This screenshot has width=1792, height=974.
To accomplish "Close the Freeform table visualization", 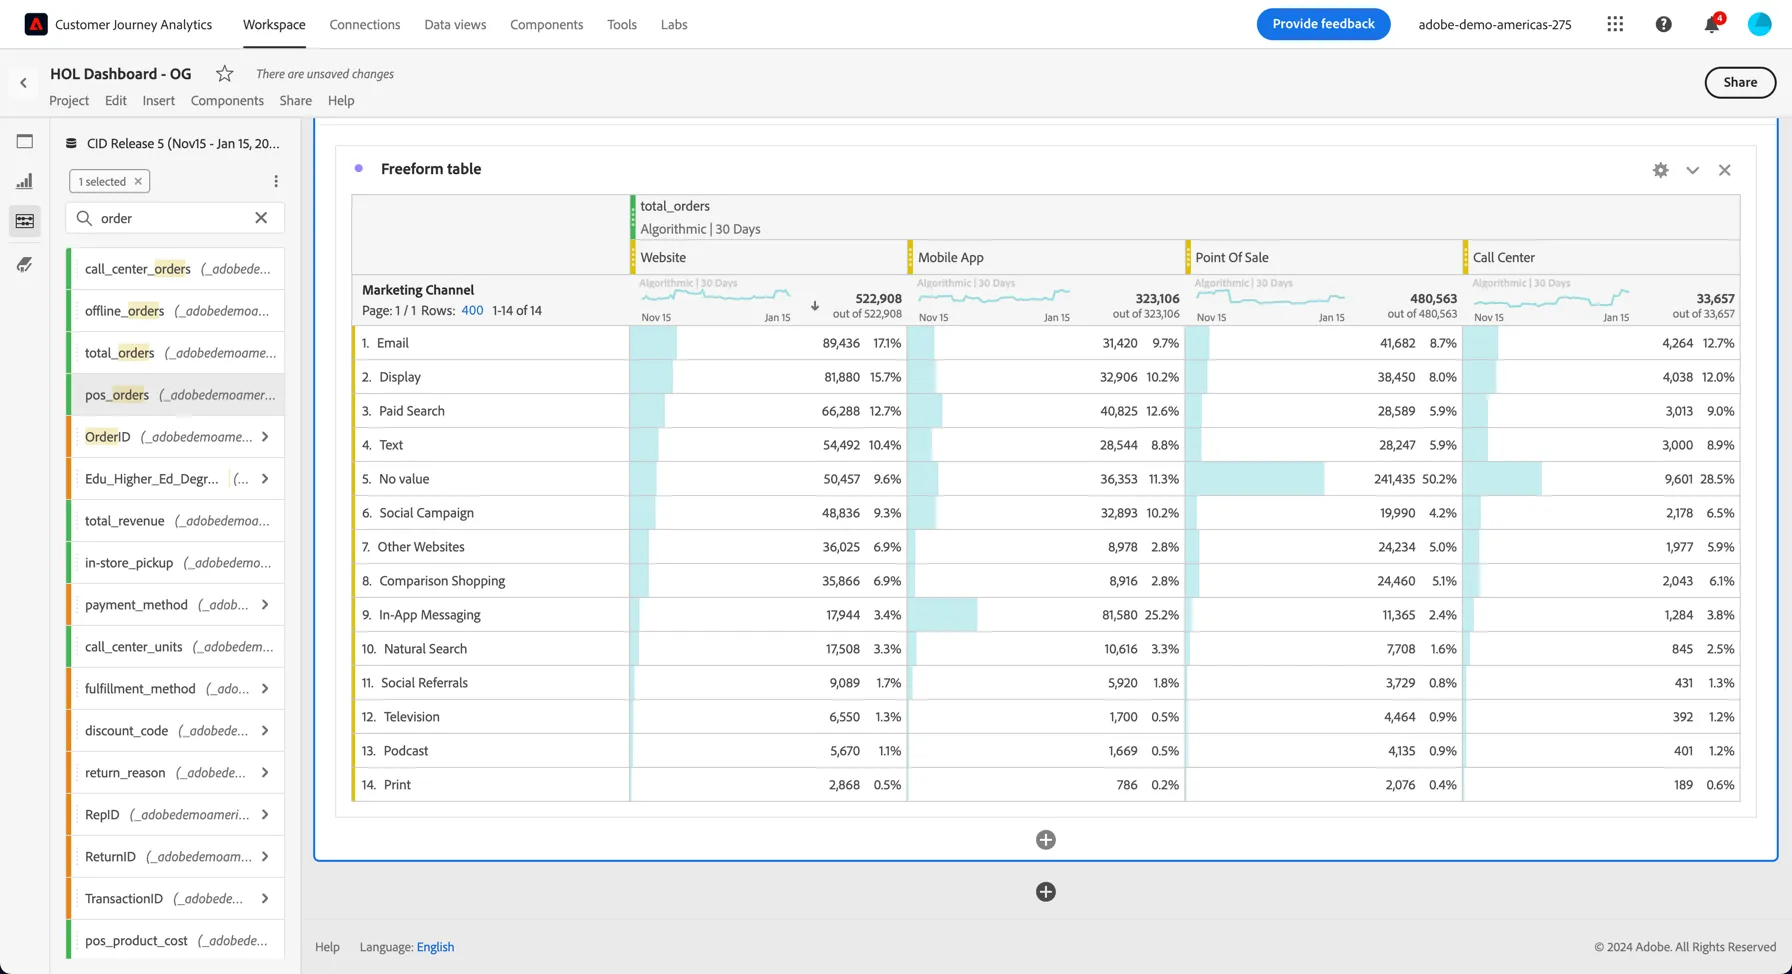I will pos(1725,170).
